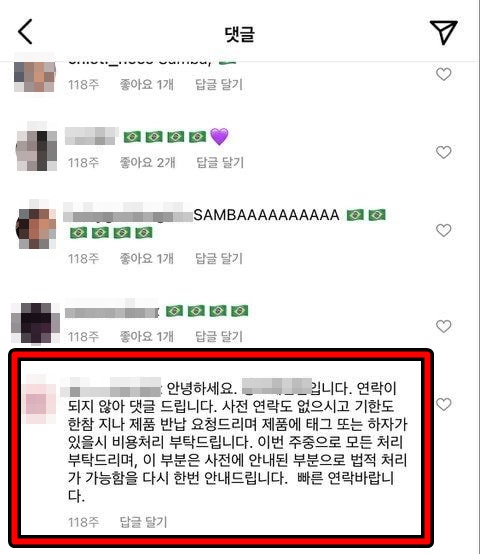Go back with the top-left arrow
The image size is (480, 554).
click(x=25, y=32)
